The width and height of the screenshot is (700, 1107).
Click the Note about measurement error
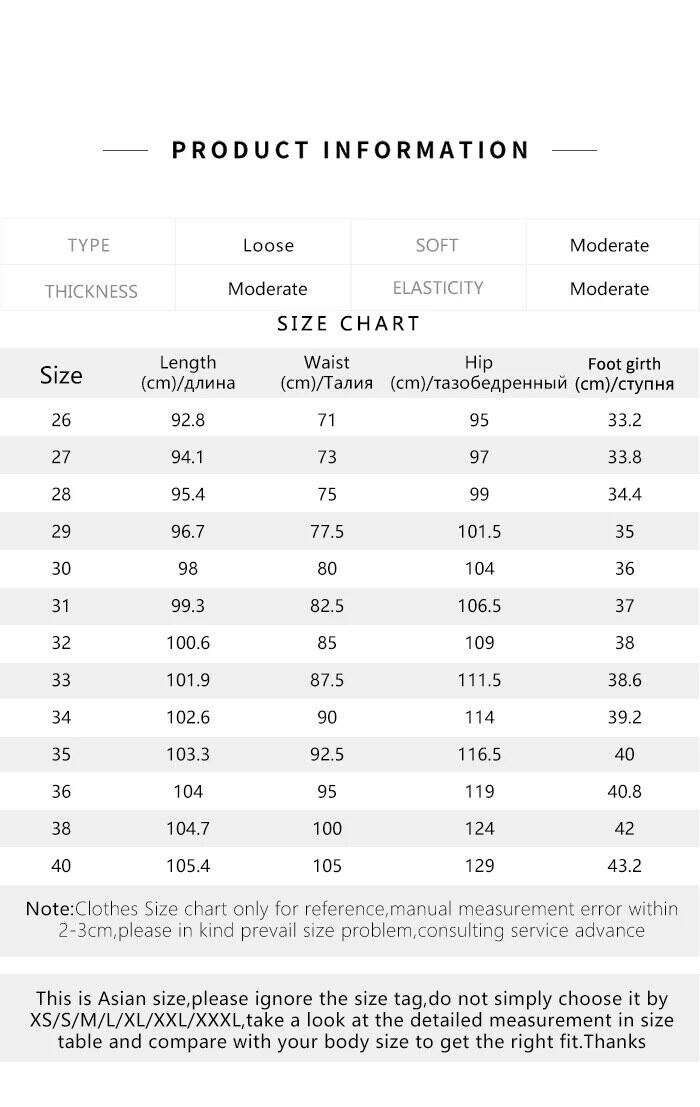coord(351,919)
